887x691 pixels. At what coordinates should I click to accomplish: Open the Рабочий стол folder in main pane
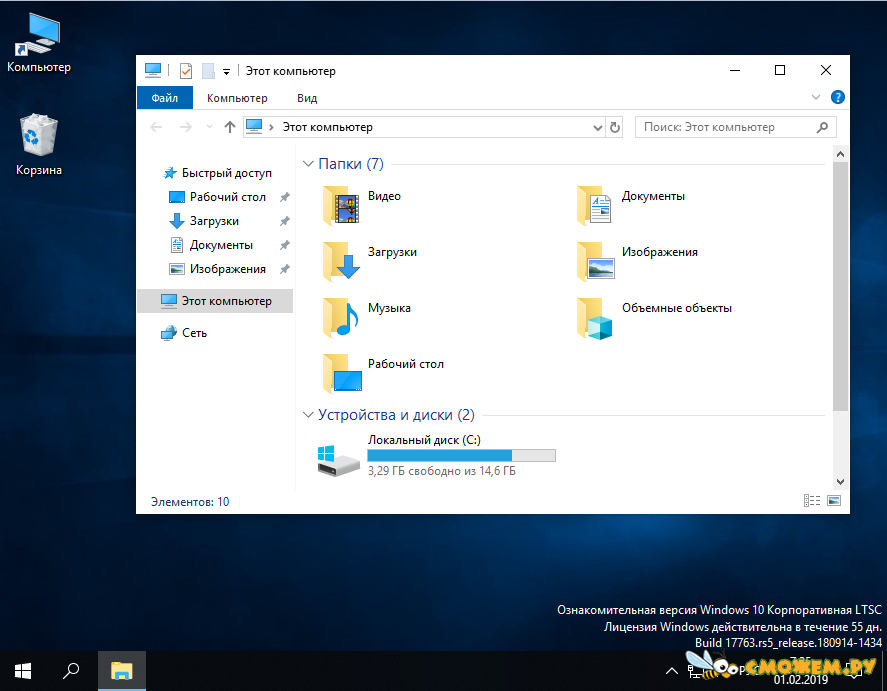click(x=383, y=373)
